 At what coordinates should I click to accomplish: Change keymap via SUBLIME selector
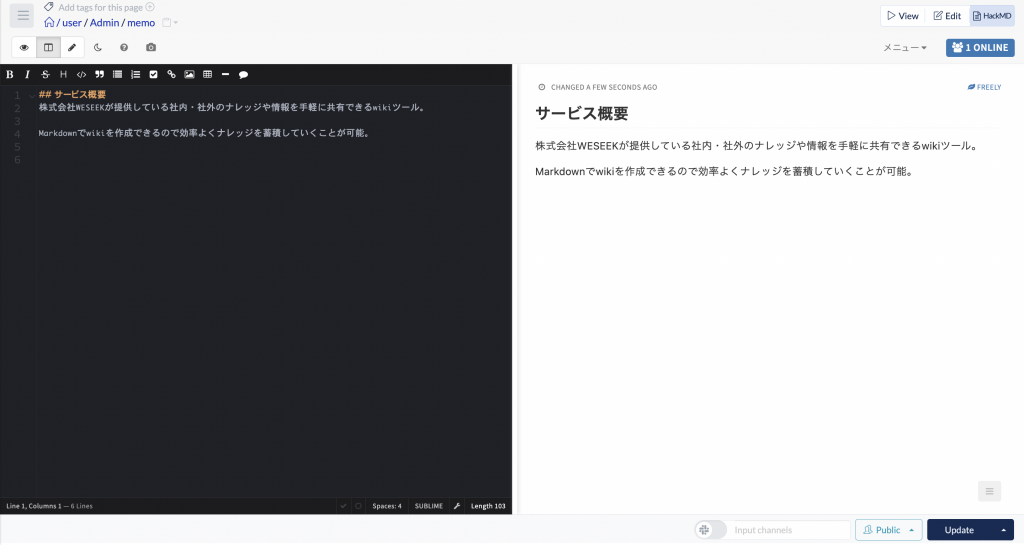tap(428, 506)
